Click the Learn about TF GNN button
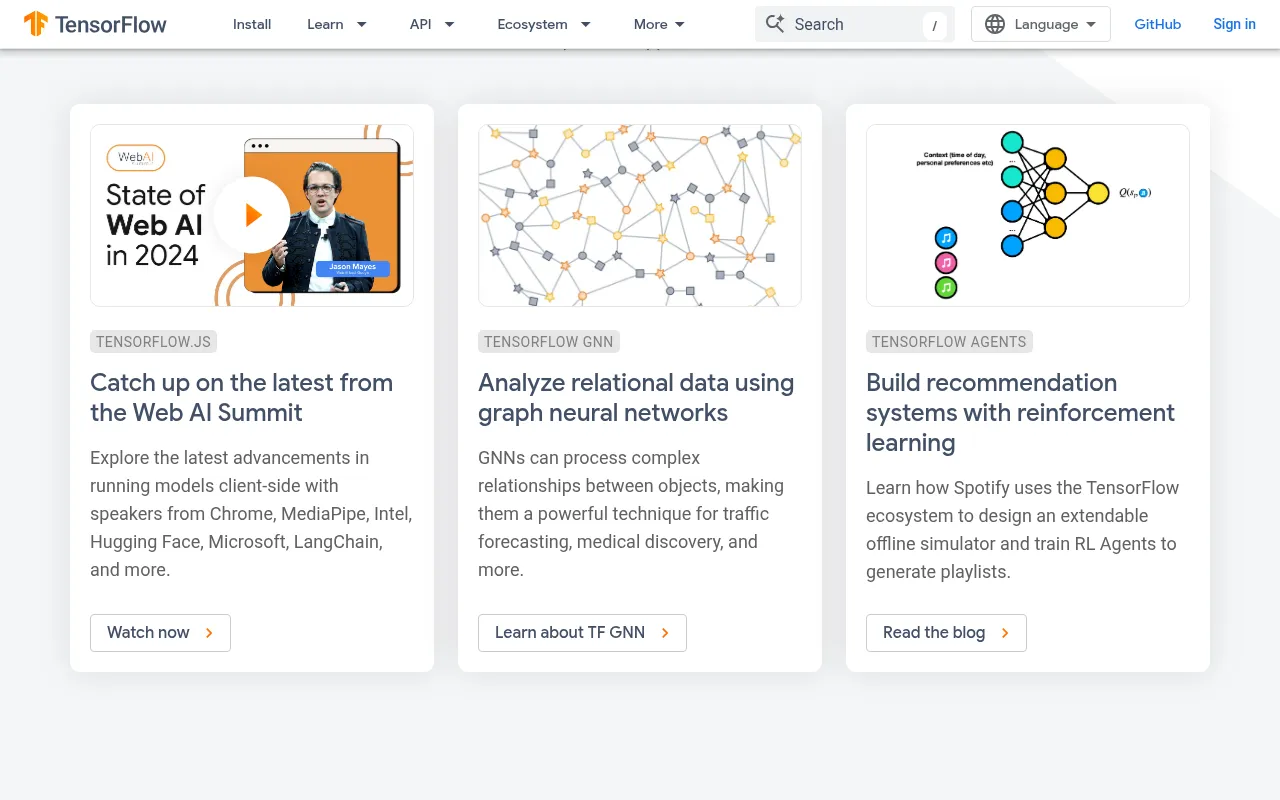This screenshot has width=1280, height=800. click(x=582, y=633)
